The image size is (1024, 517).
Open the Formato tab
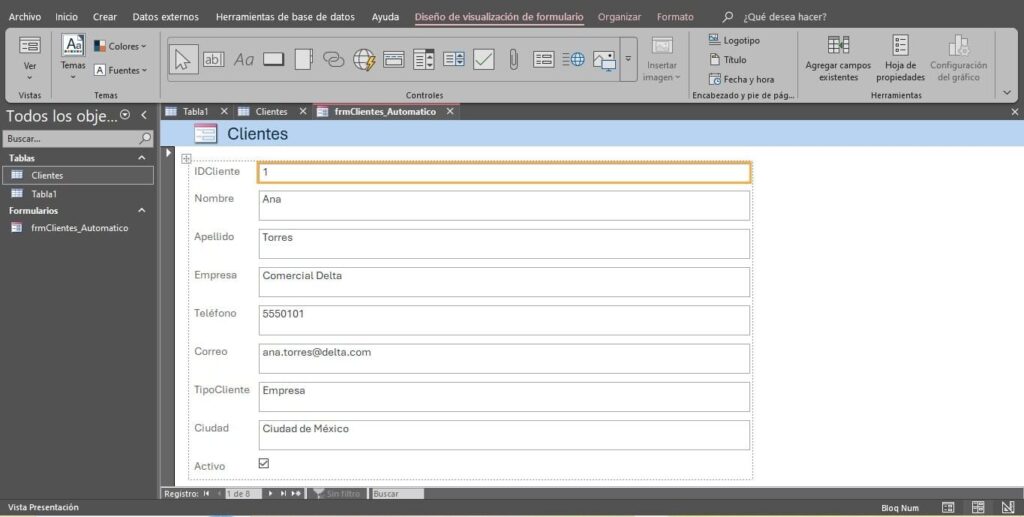[x=675, y=17]
